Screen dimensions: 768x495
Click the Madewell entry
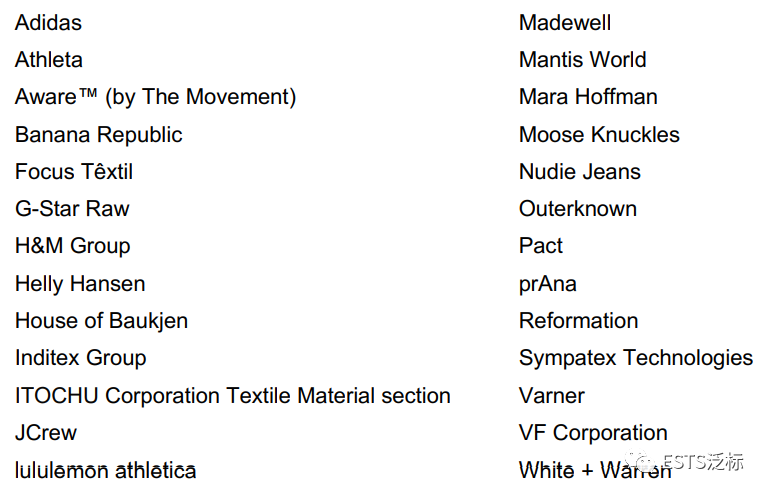pyautogui.click(x=565, y=23)
